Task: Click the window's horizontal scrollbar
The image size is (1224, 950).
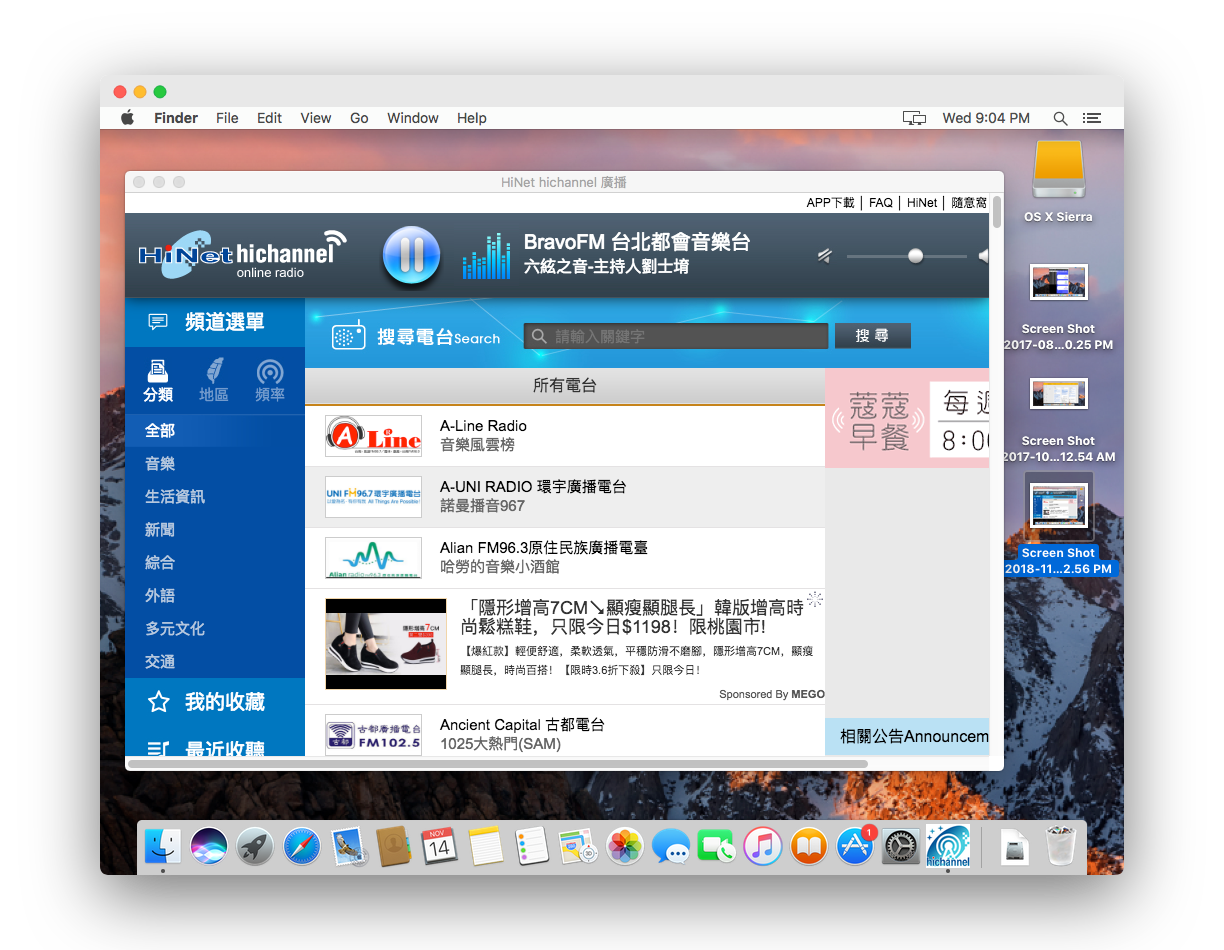Action: click(x=499, y=764)
